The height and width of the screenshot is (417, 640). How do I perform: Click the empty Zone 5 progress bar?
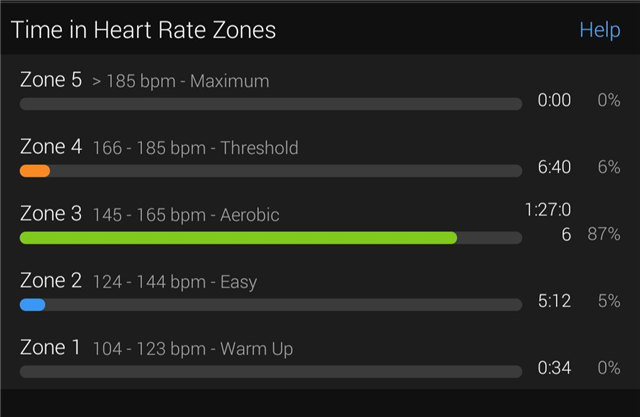coord(270,103)
